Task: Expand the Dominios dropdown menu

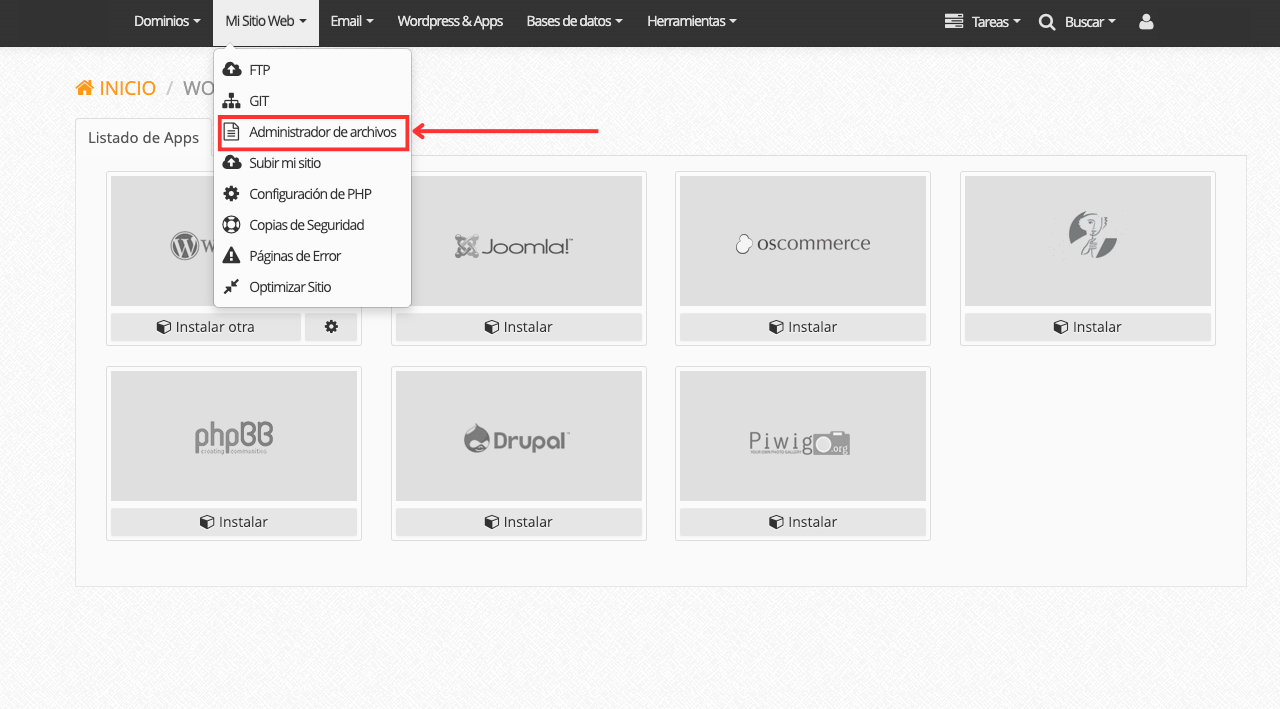Action: [167, 21]
